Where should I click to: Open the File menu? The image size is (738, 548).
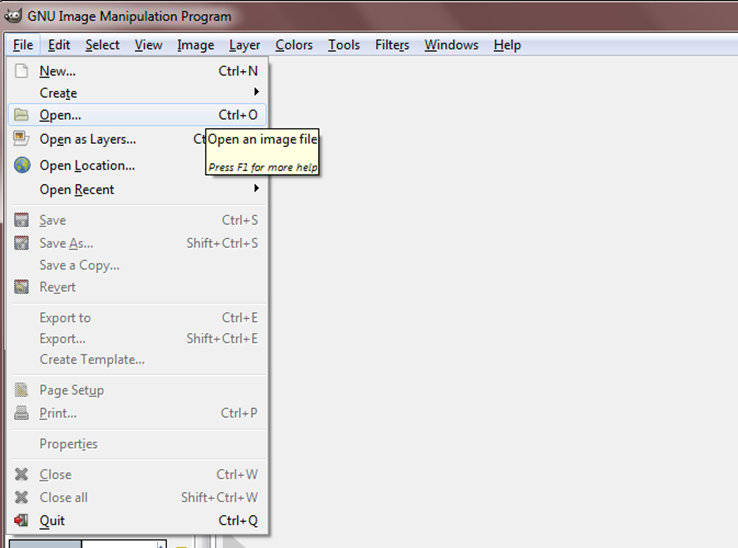(23, 45)
